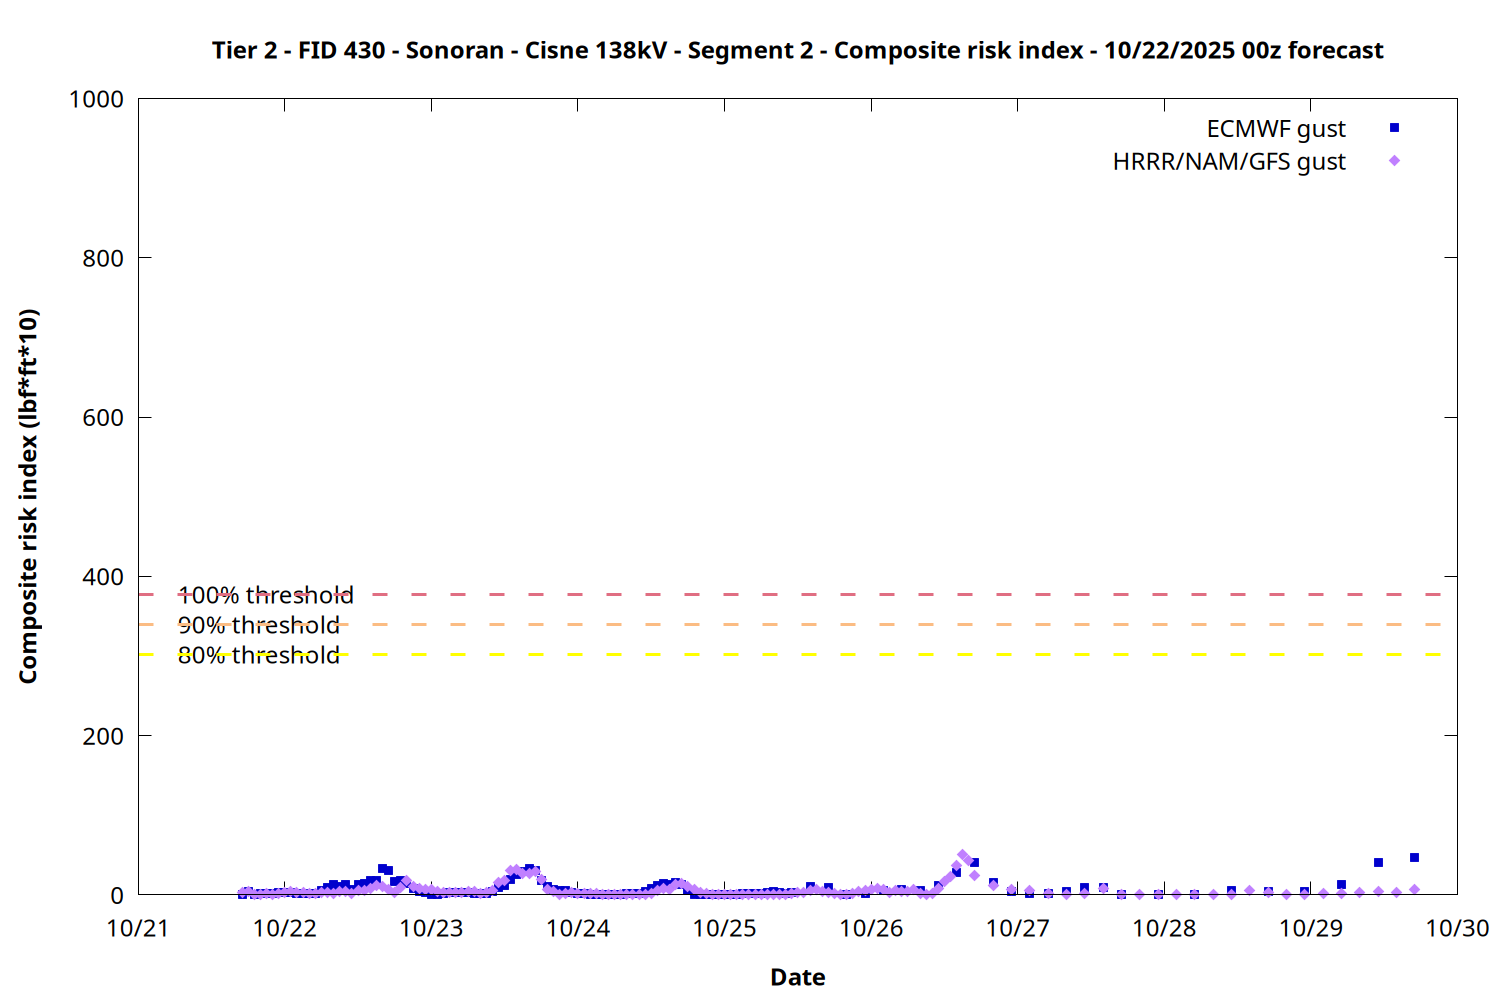1500x1000 pixels.
Task: Select the "HRRR/NAM/GFS gust" legend label
Action: click(1229, 162)
